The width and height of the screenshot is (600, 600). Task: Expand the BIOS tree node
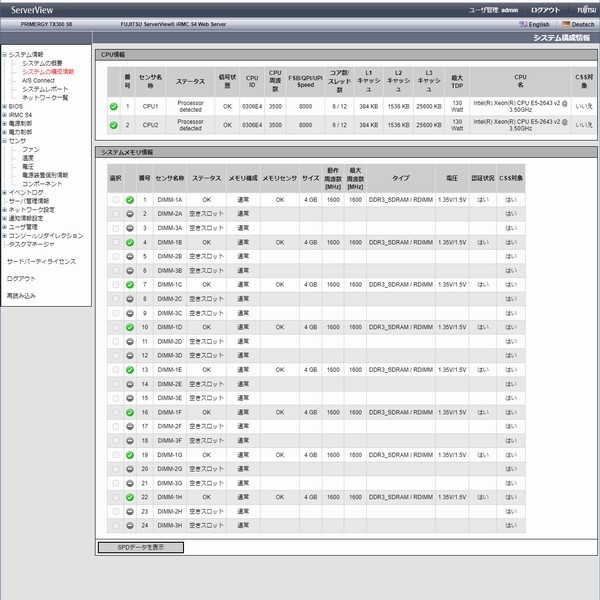5,106
